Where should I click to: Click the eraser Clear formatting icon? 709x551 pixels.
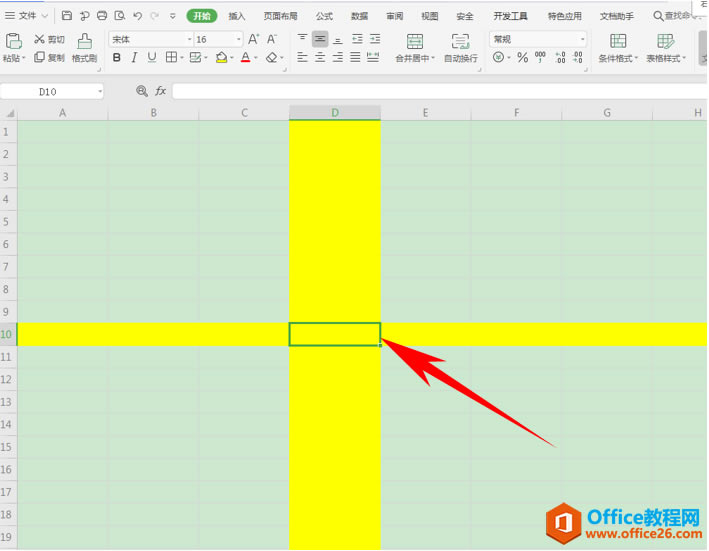point(271,57)
